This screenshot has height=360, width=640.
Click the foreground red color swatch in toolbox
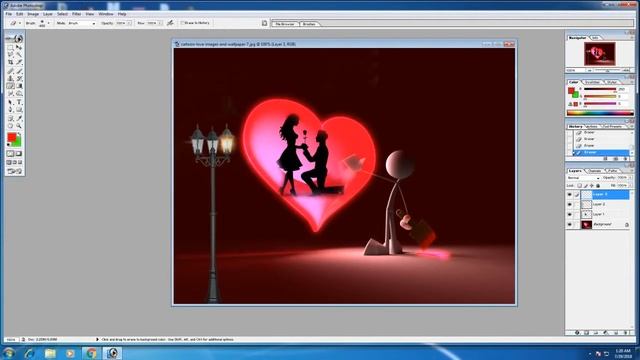pyautogui.click(x=11, y=138)
